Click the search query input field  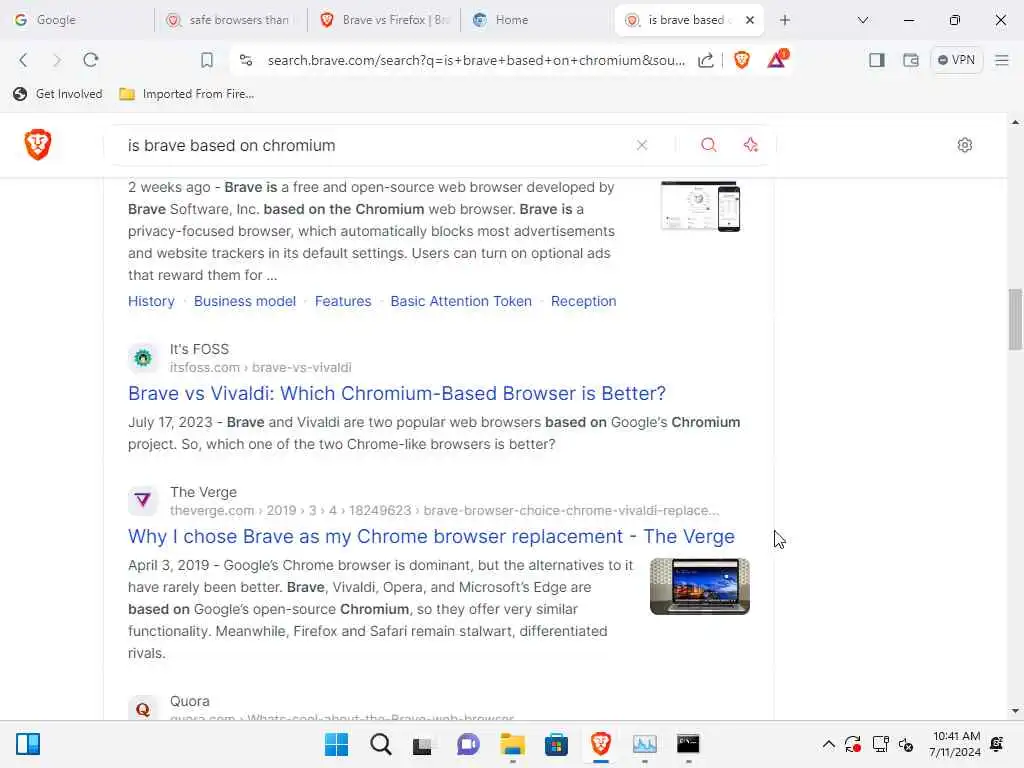click(x=372, y=145)
